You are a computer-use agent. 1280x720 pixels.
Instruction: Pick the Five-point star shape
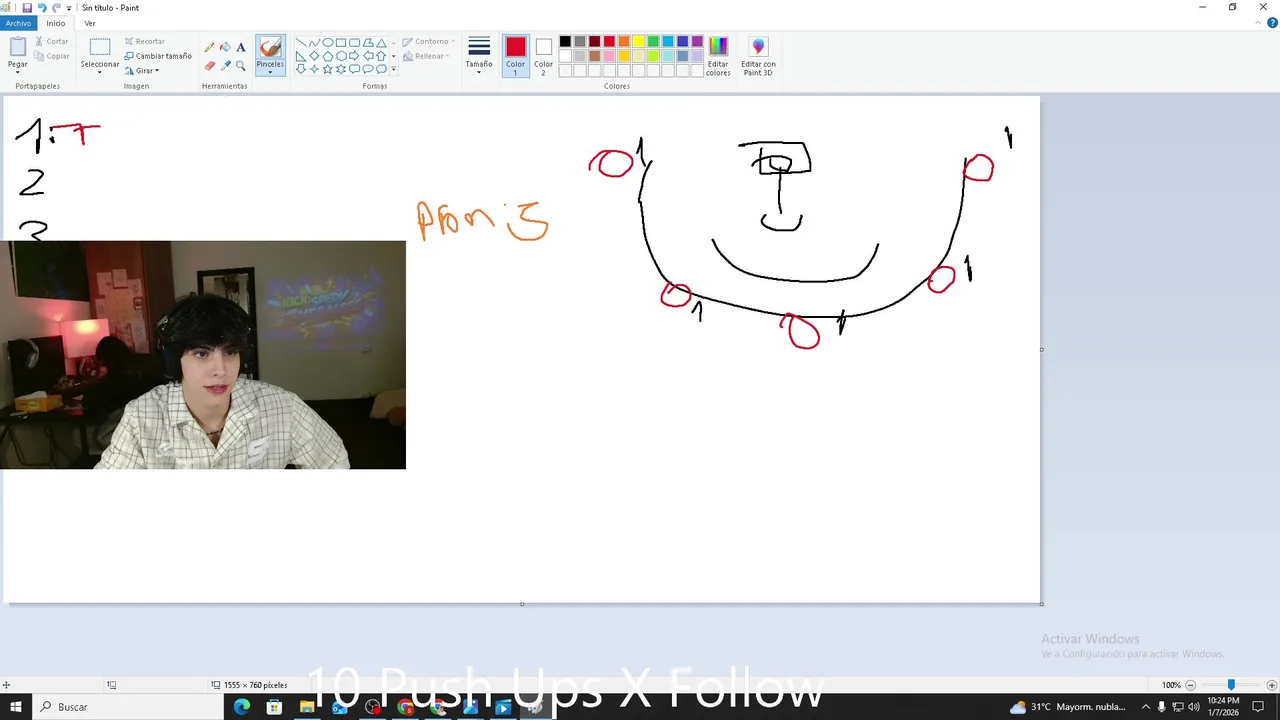pos(328,69)
